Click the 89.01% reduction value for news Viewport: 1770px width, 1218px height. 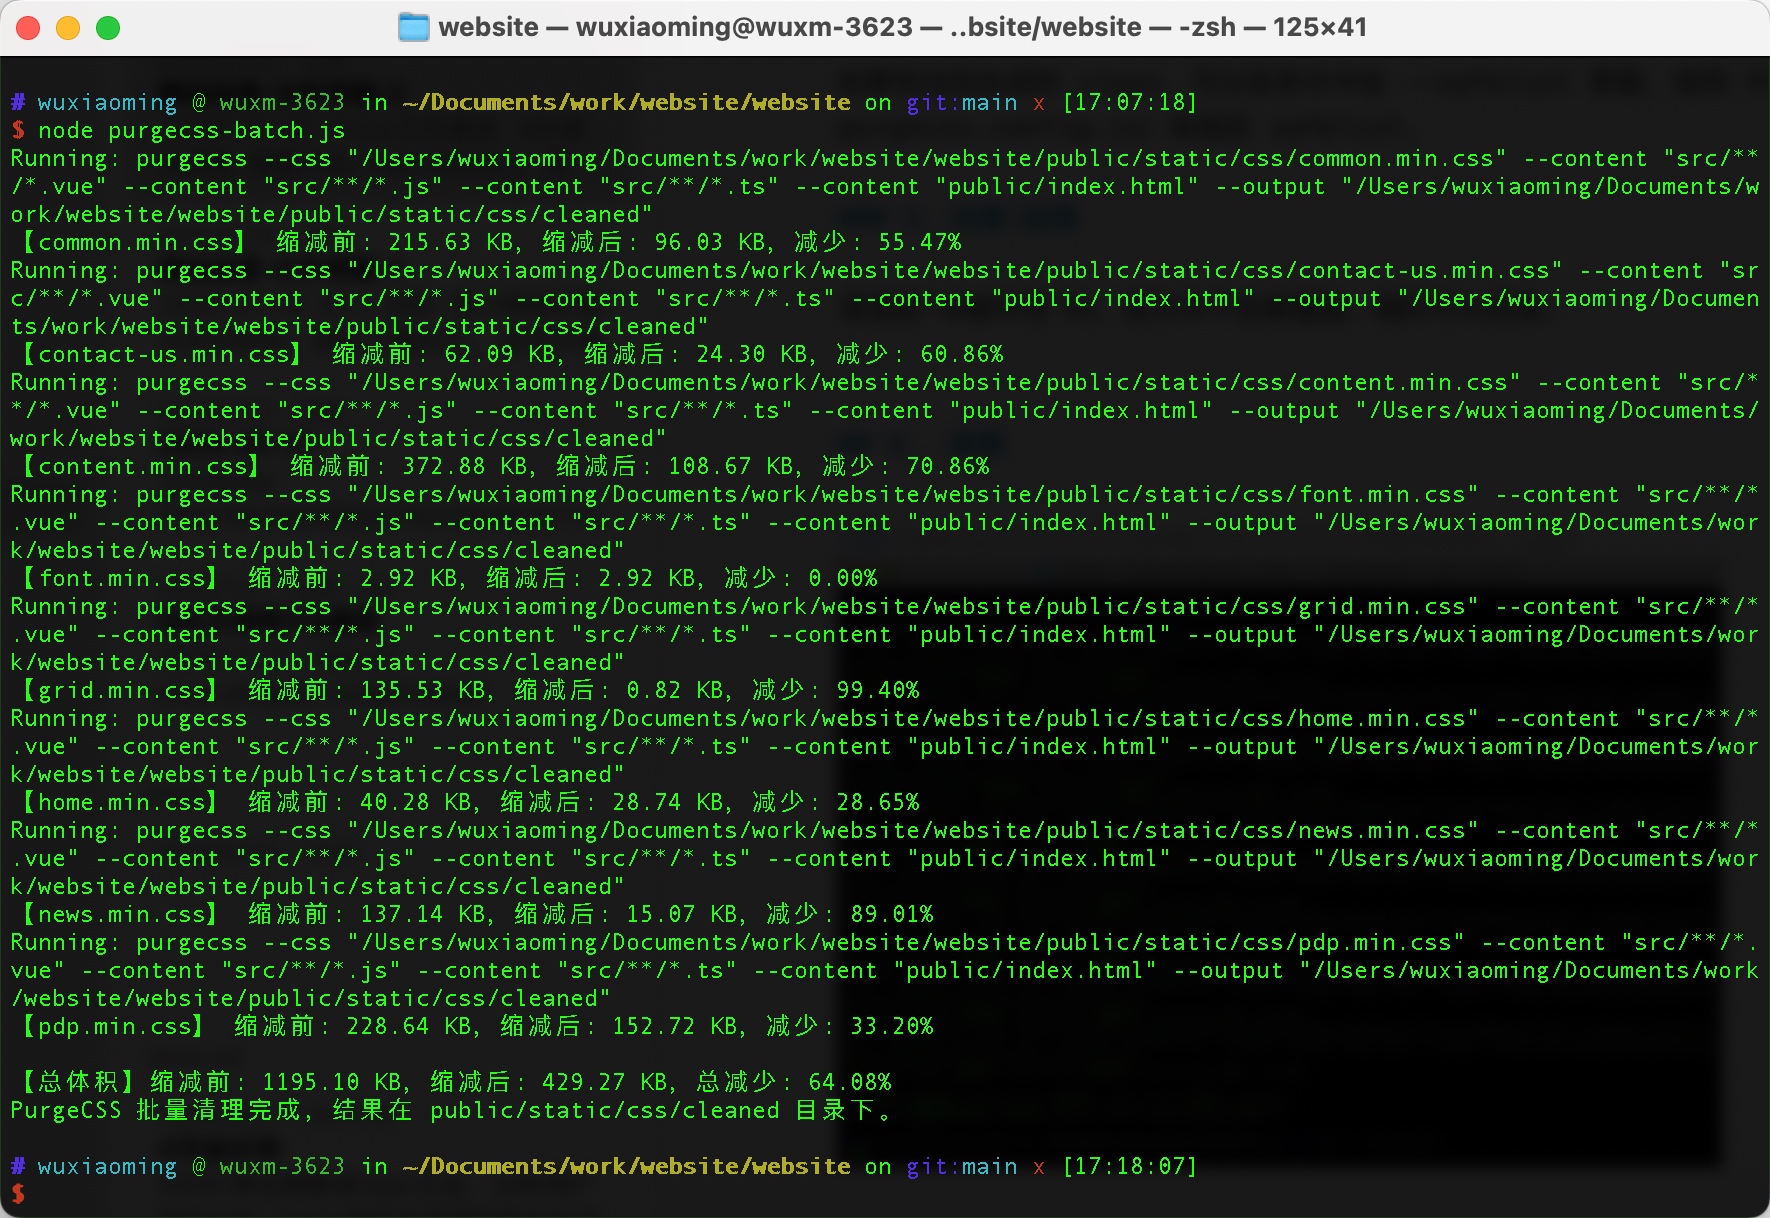(892, 915)
